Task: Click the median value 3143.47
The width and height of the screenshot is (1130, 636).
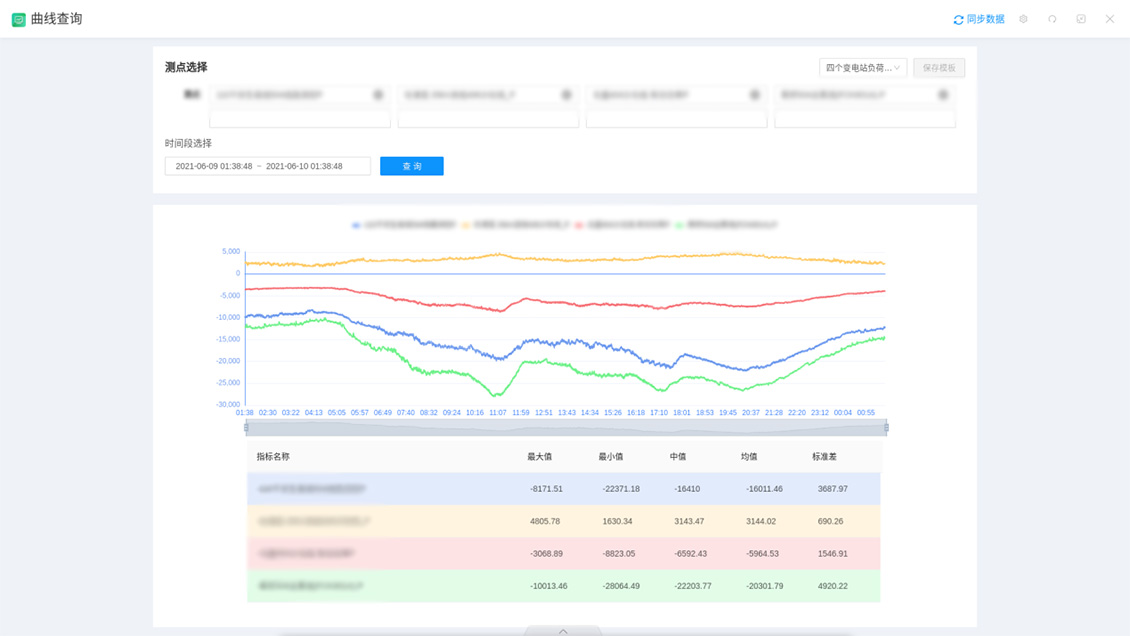Action: point(689,521)
